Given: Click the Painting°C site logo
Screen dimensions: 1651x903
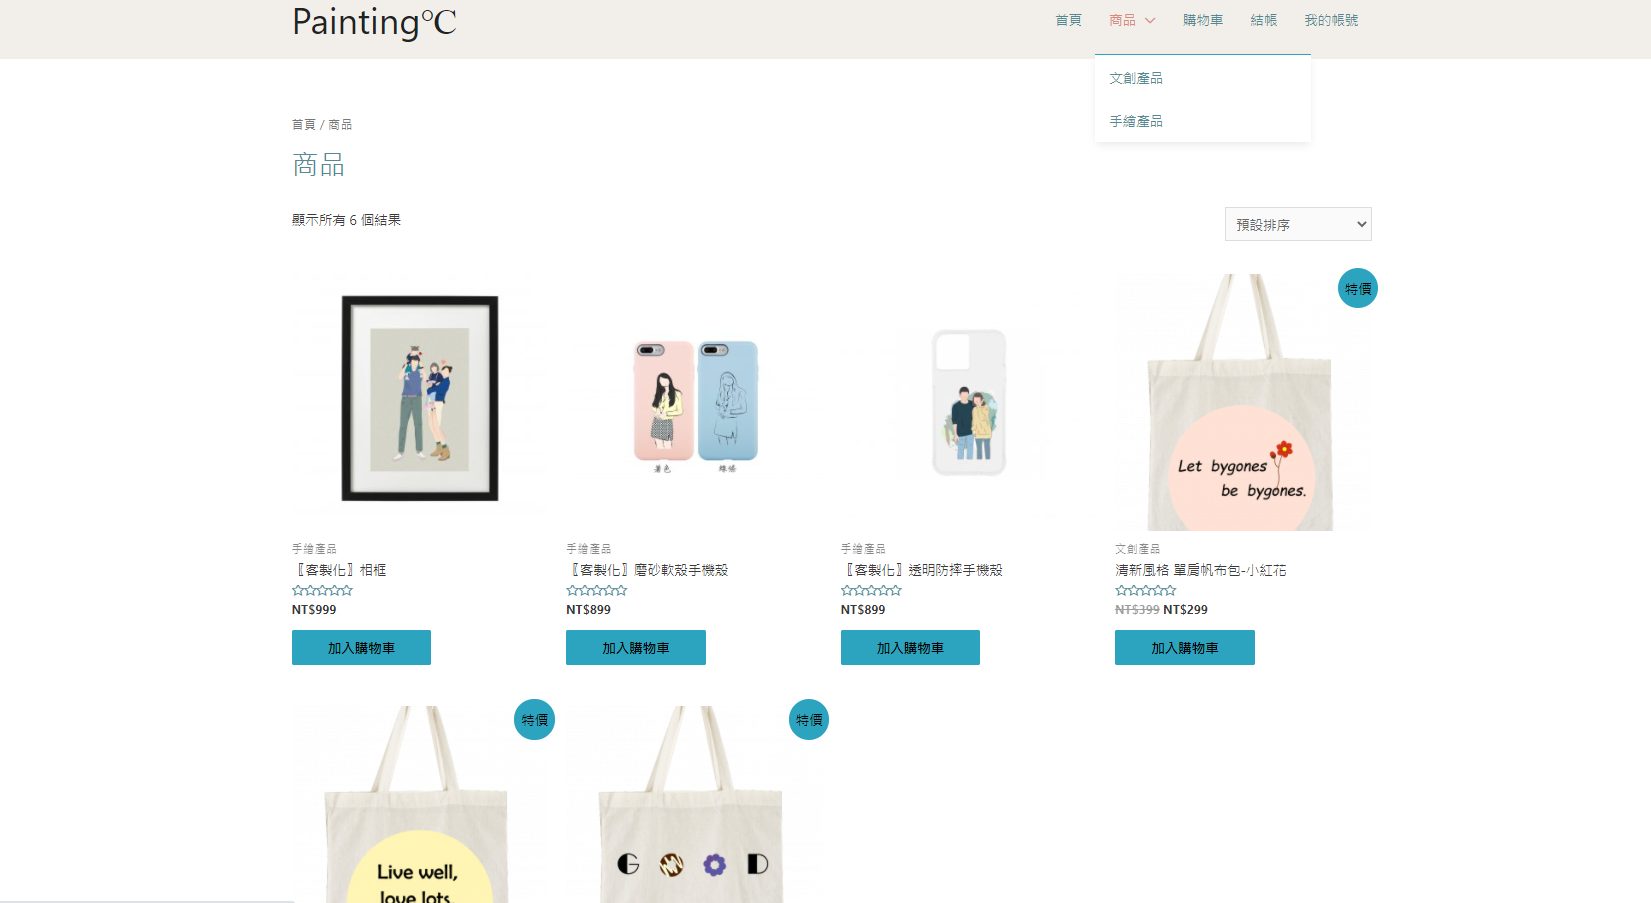Looking at the screenshot, I should point(374,22).
